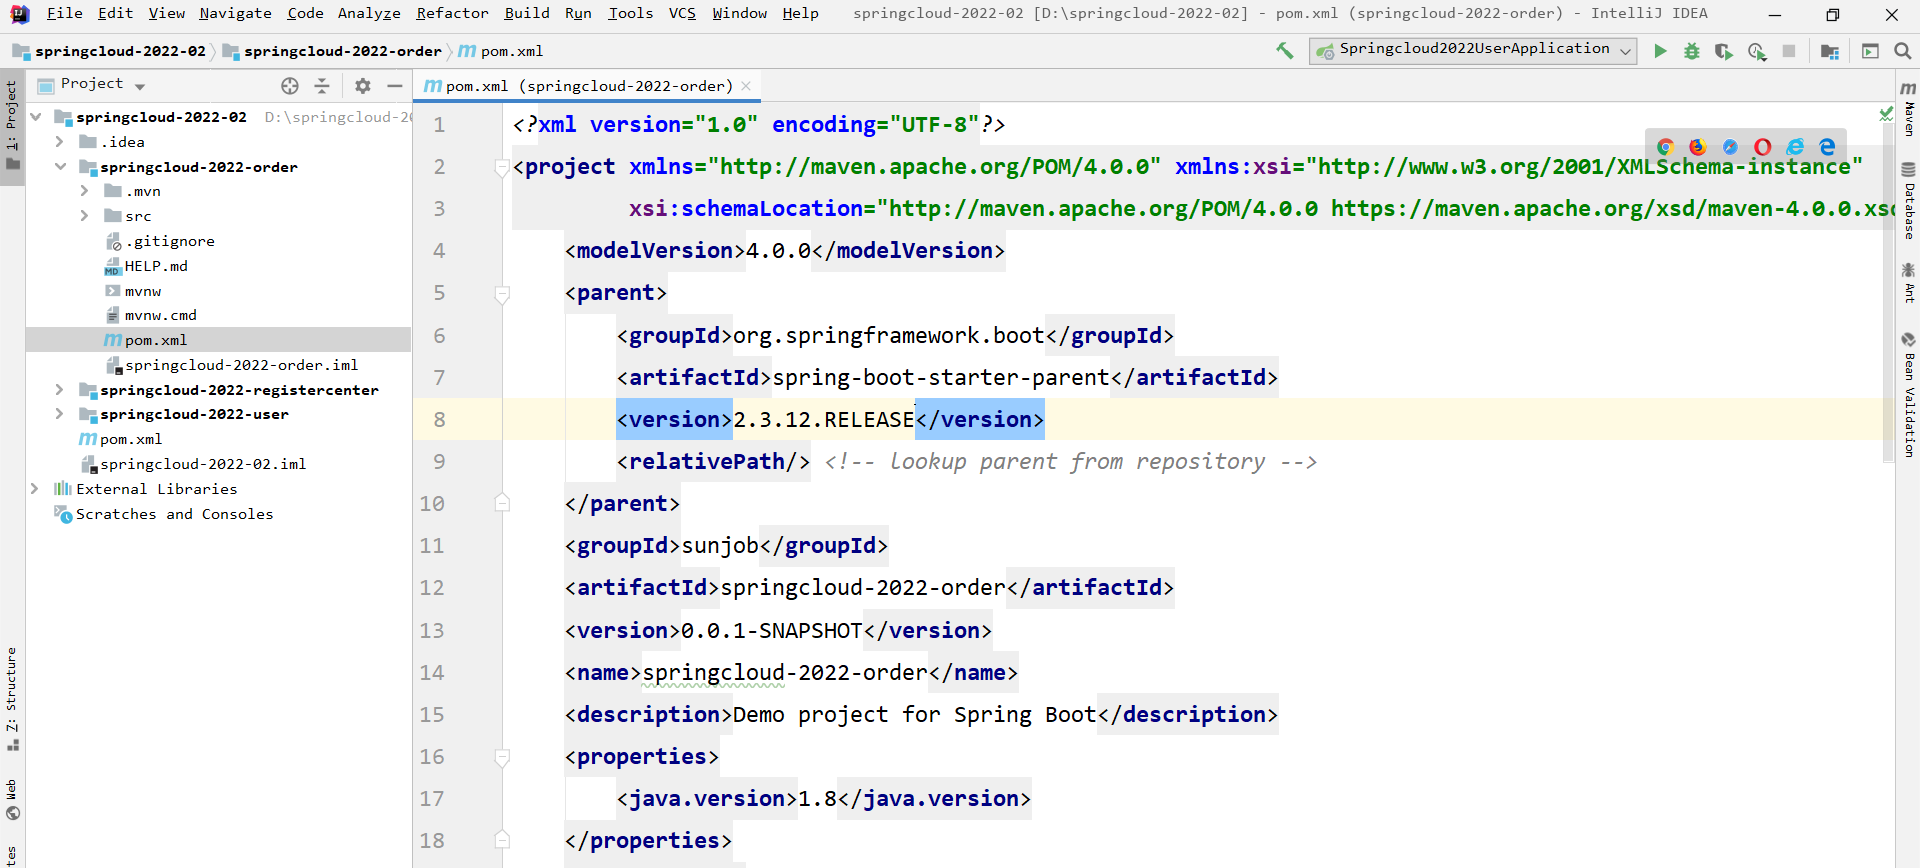Image resolution: width=1920 pixels, height=868 pixels.
Task: Fold the parent tag at line 5
Action: [502, 294]
